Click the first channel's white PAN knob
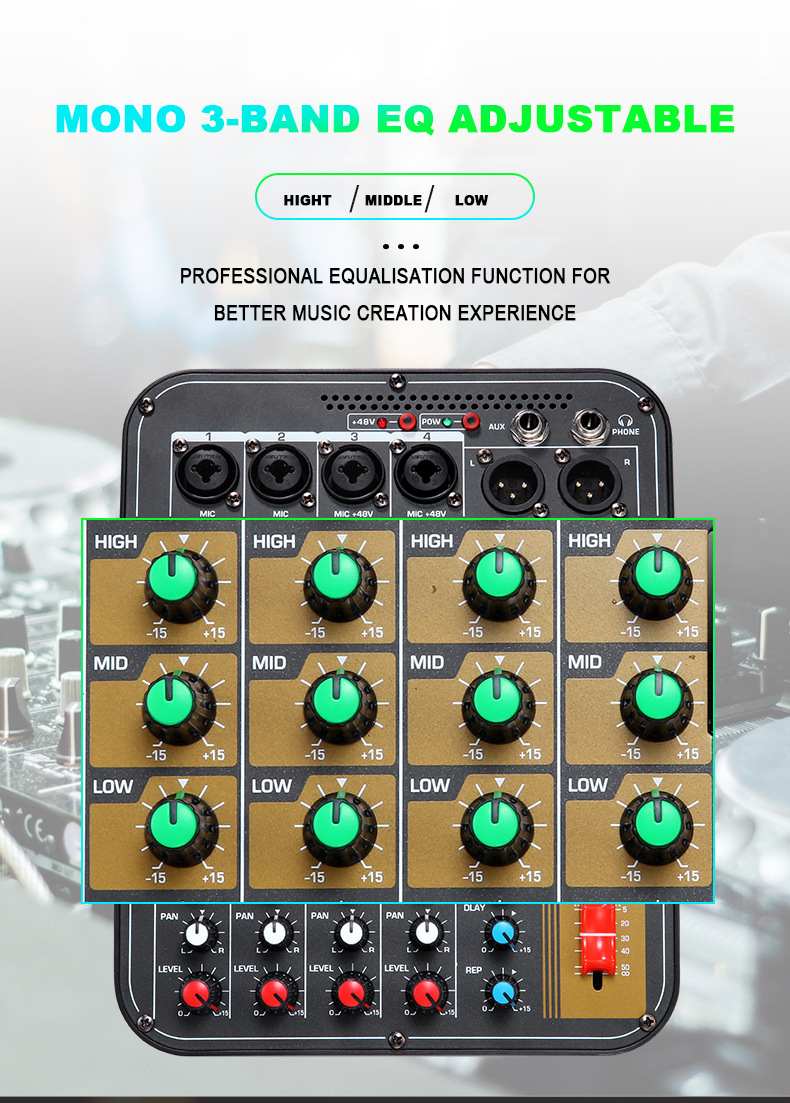Screen dimensions: 790x1103 click(x=198, y=933)
